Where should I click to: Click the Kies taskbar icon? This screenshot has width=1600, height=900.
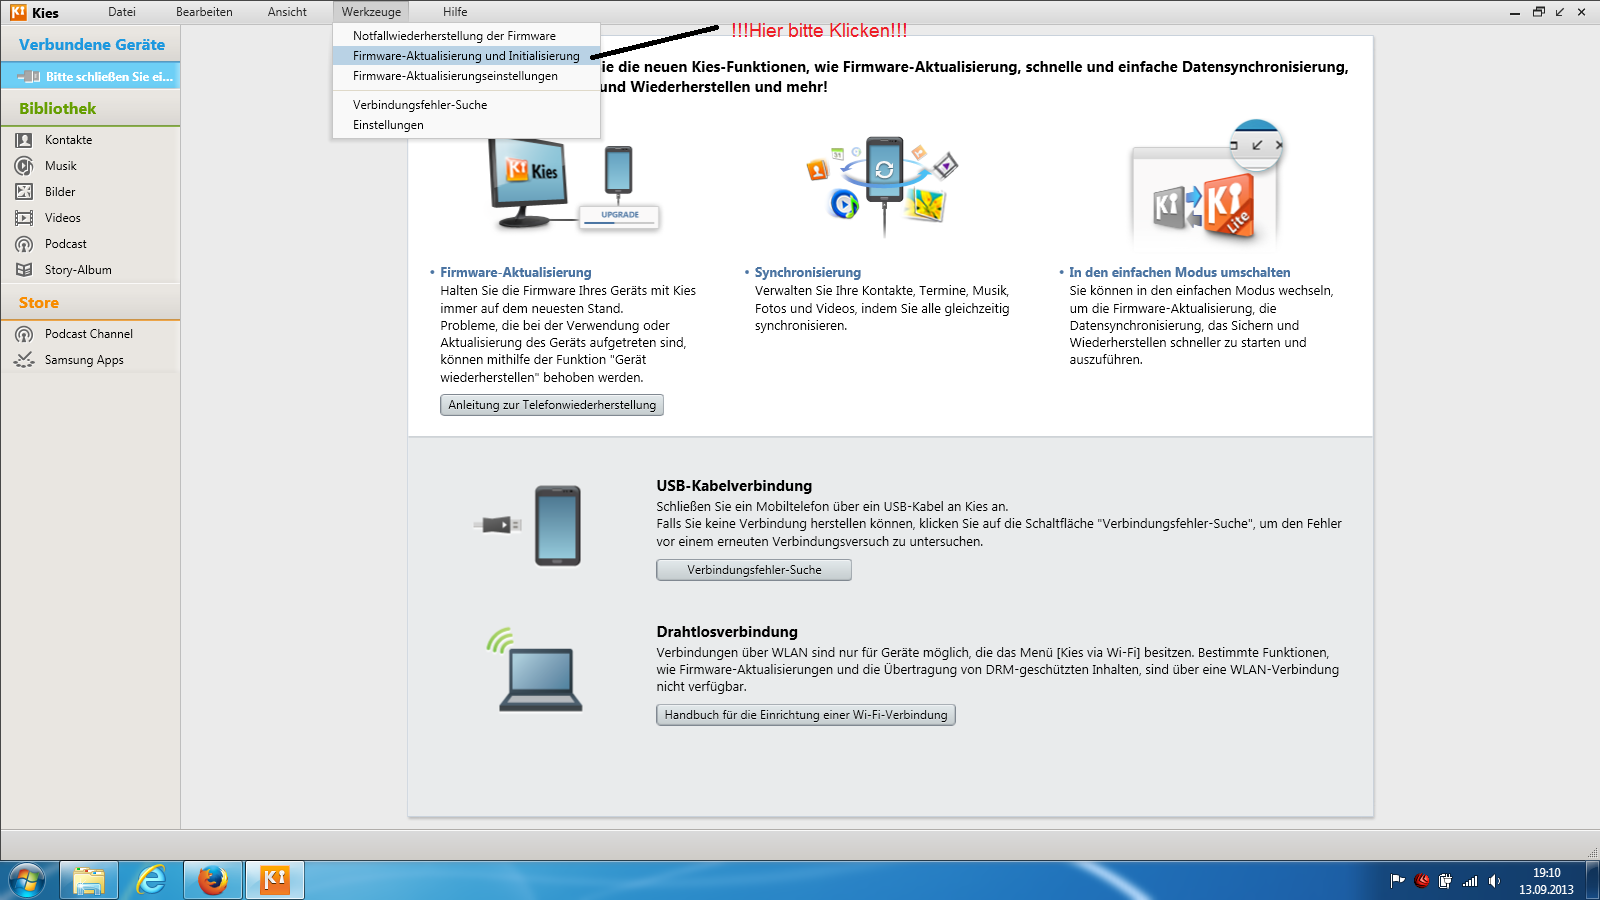click(x=275, y=881)
